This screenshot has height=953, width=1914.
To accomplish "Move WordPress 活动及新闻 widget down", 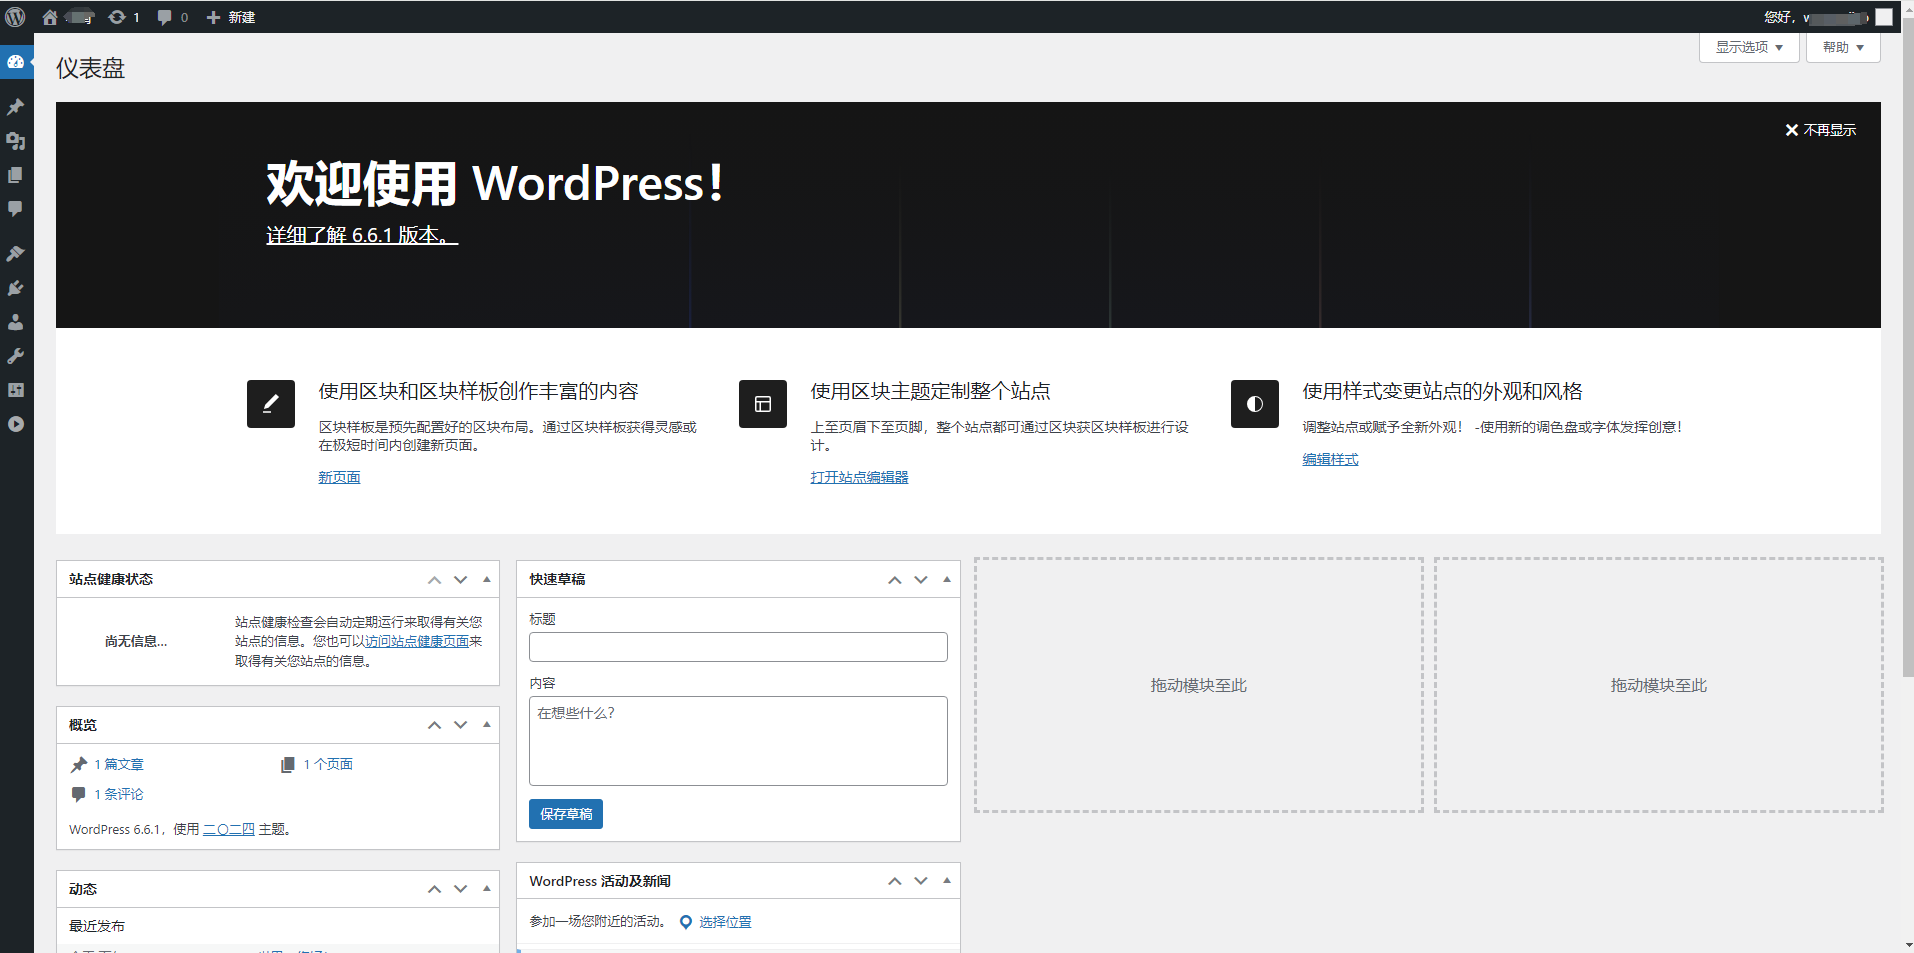I will click(921, 881).
